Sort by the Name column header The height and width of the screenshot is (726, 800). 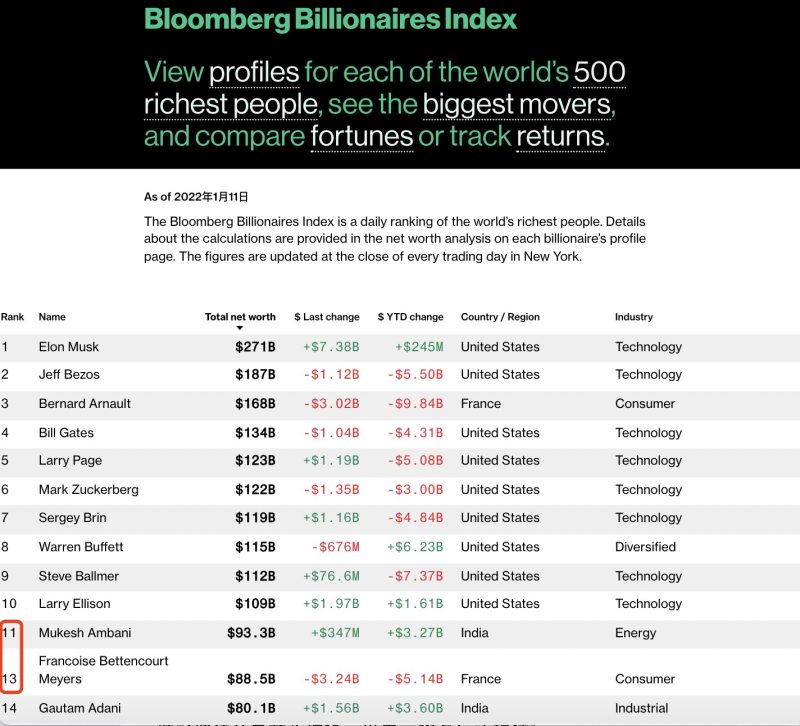(x=52, y=317)
